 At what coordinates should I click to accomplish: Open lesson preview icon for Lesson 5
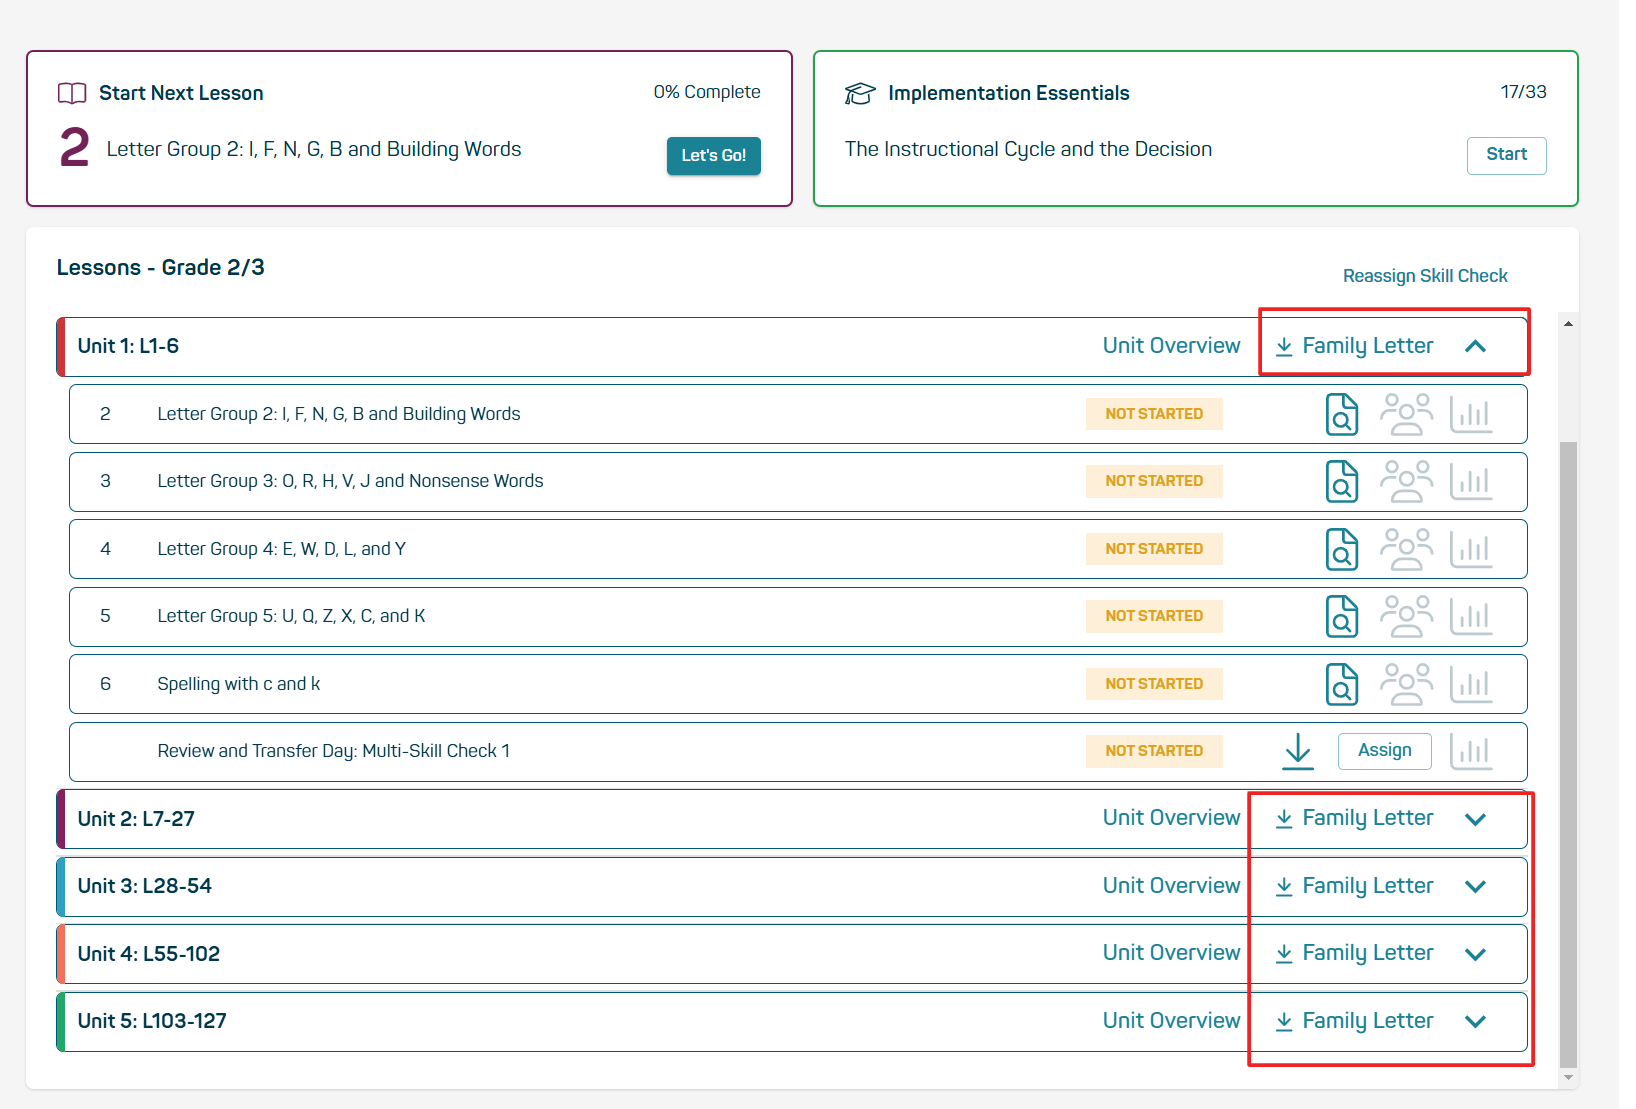tap(1341, 616)
